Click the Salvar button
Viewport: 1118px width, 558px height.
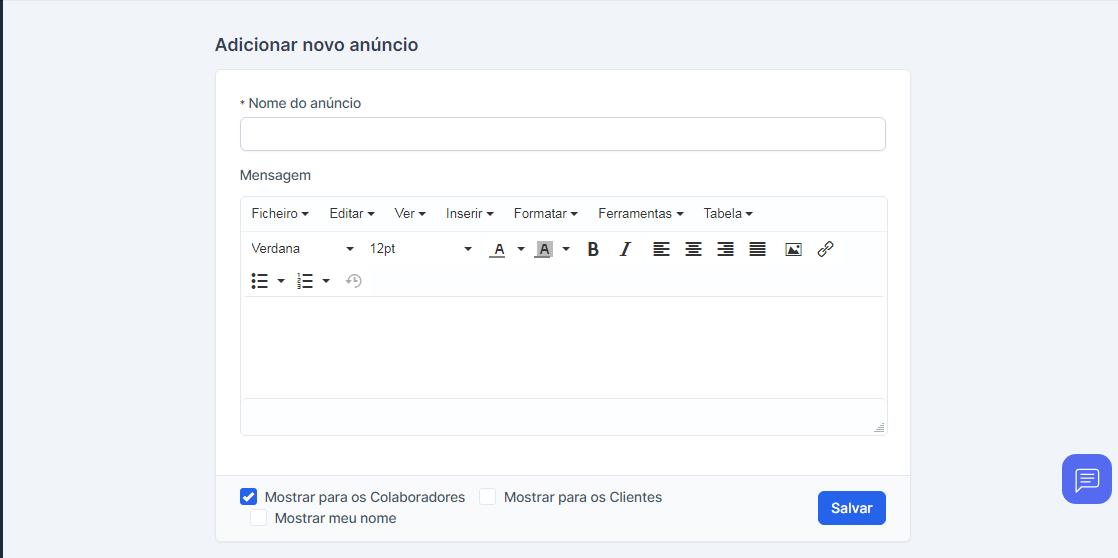click(x=851, y=508)
